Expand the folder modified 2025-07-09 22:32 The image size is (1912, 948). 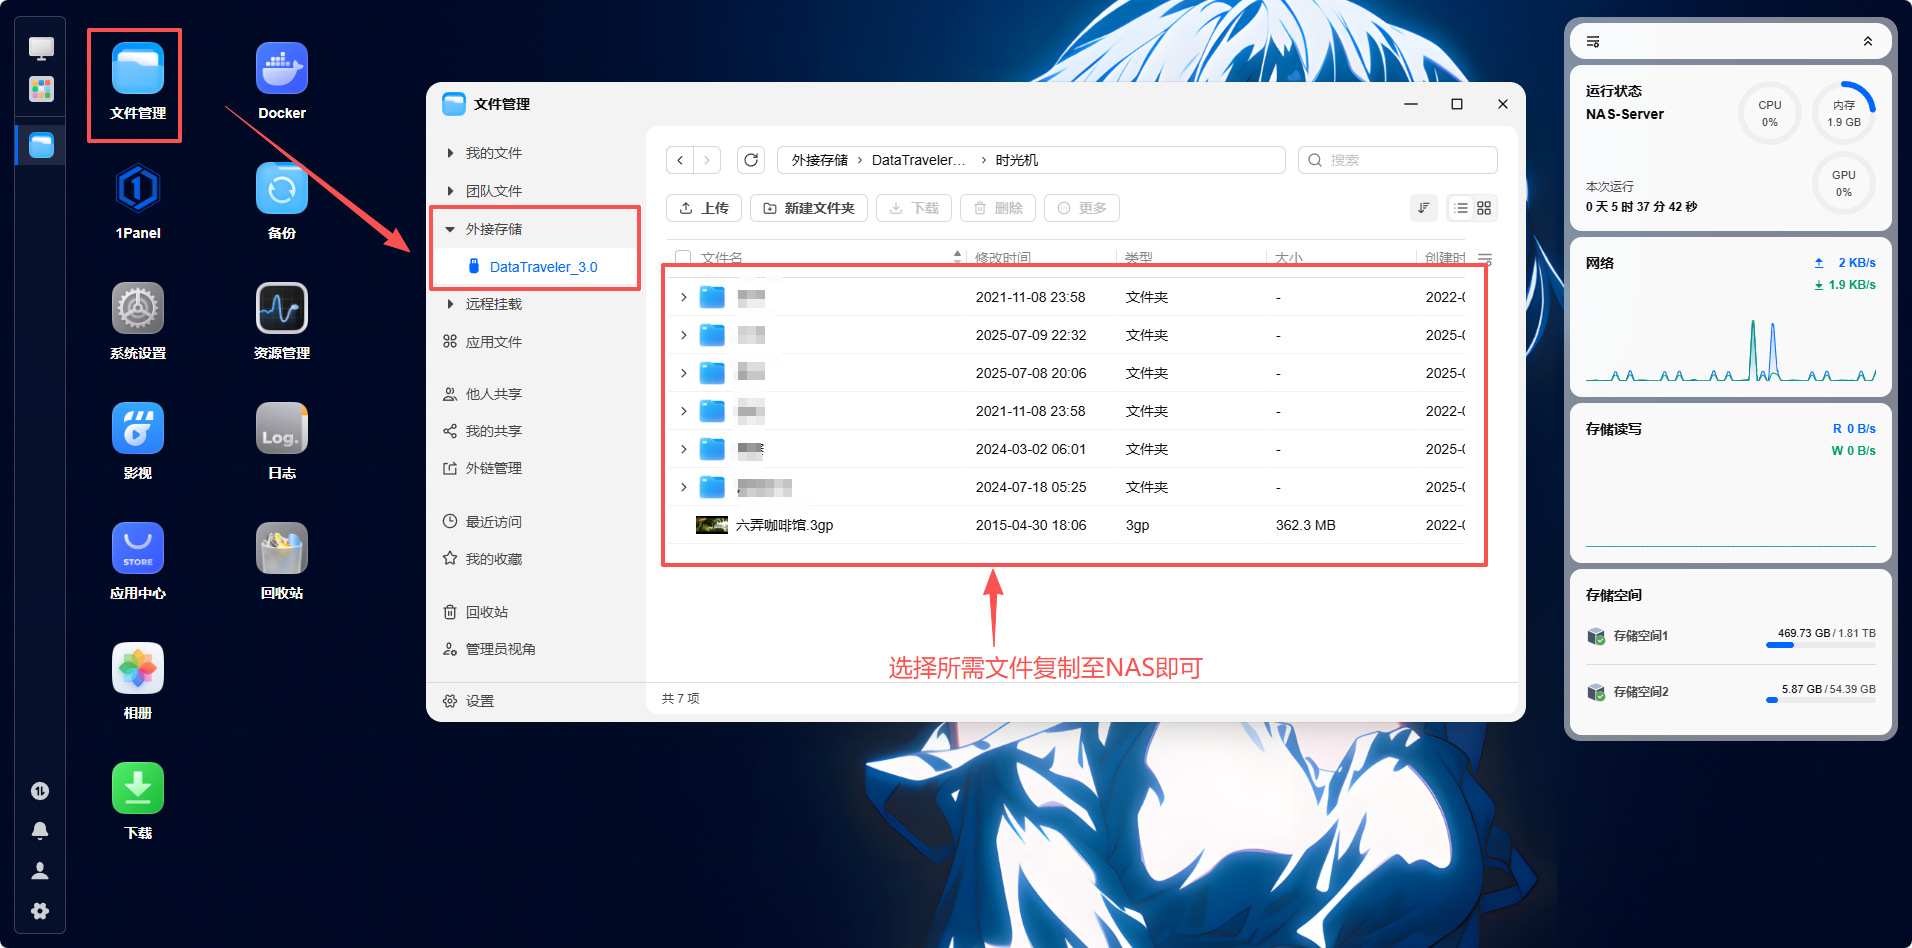[684, 335]
